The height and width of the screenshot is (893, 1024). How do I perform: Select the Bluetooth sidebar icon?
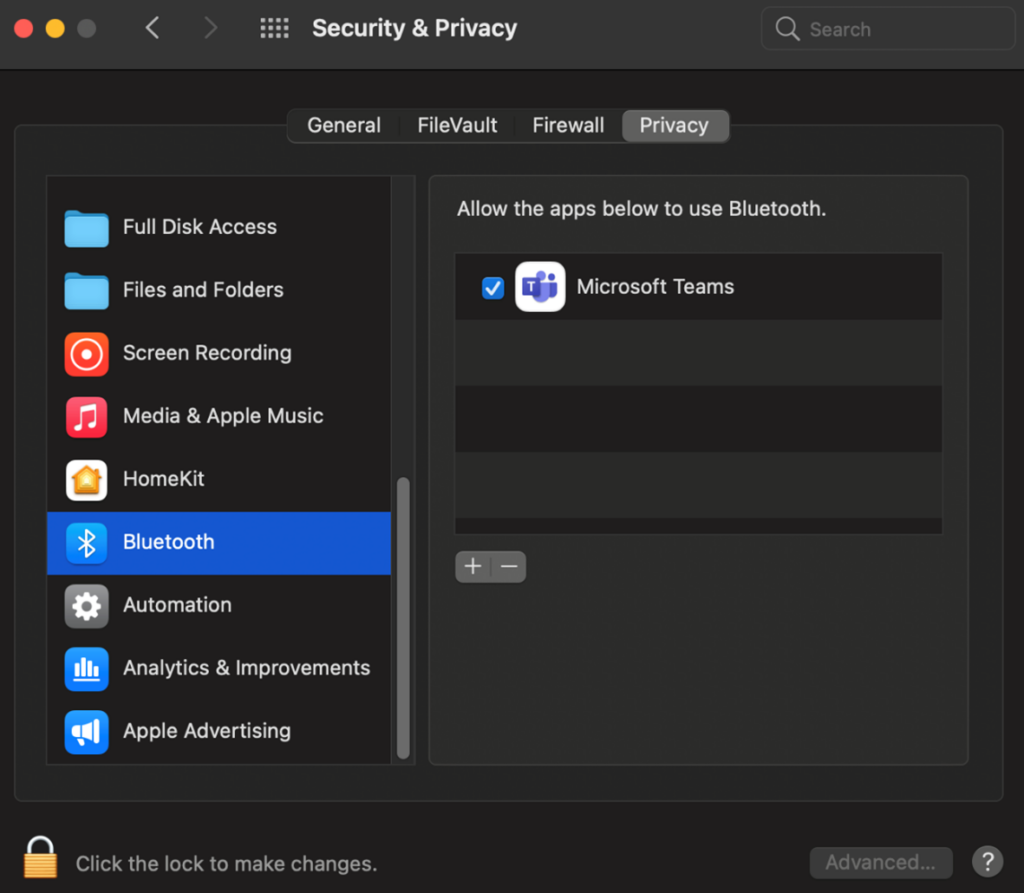click(87, 543)
